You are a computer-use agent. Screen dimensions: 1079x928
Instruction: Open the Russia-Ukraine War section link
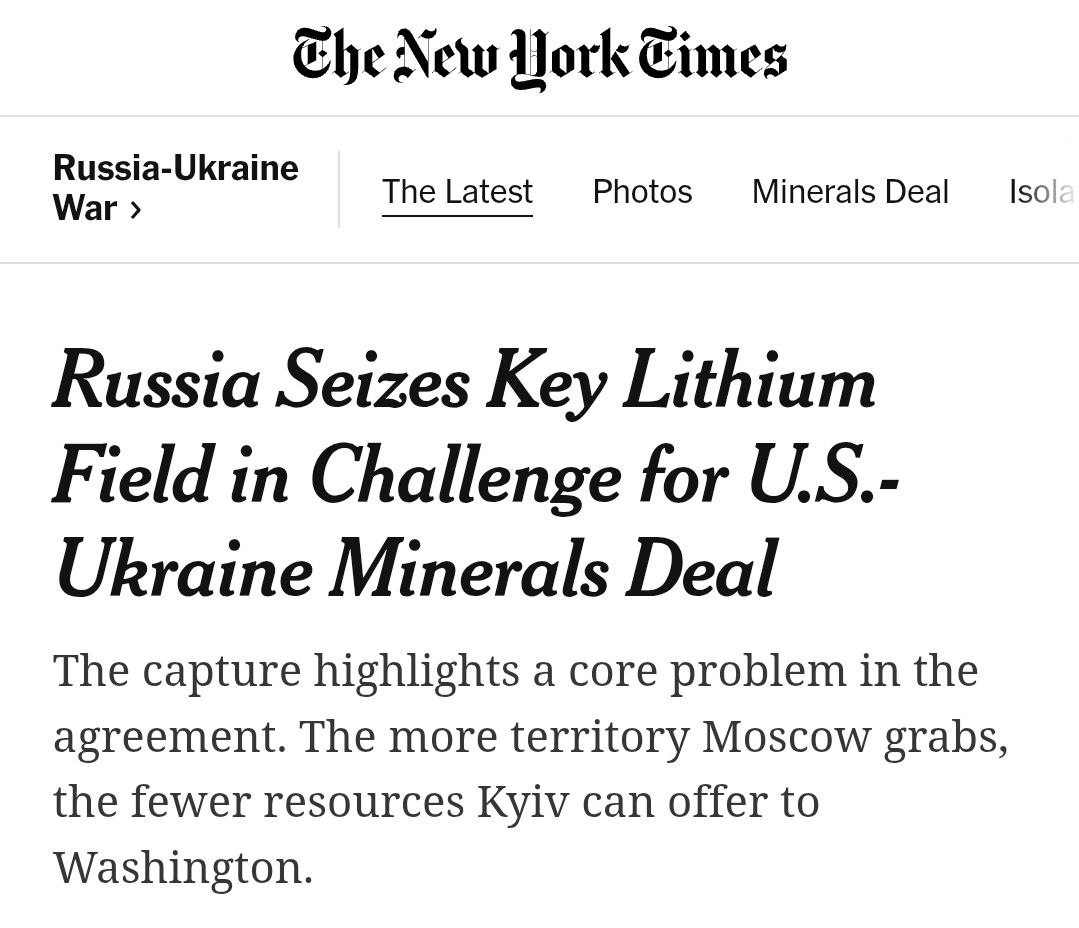(175, 187)
